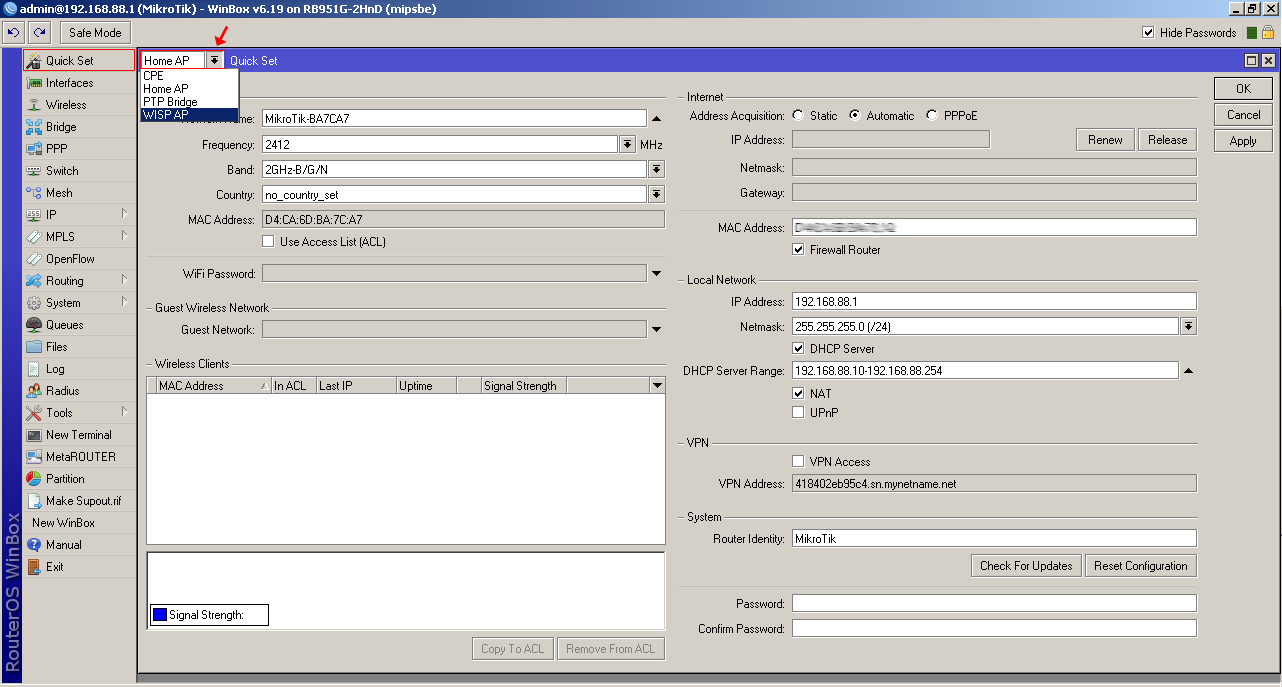Viewport: 1282px width, 687px height.
Task: Open the Log icon in sidebar
Action: point(34,369)
